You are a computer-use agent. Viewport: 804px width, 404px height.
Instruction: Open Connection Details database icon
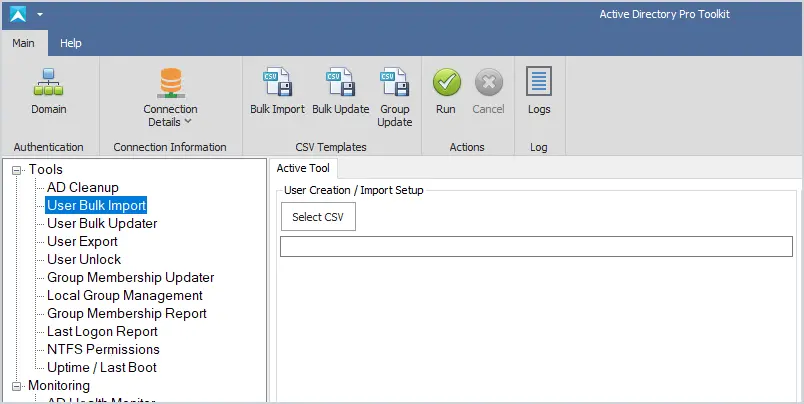(171, 83)
